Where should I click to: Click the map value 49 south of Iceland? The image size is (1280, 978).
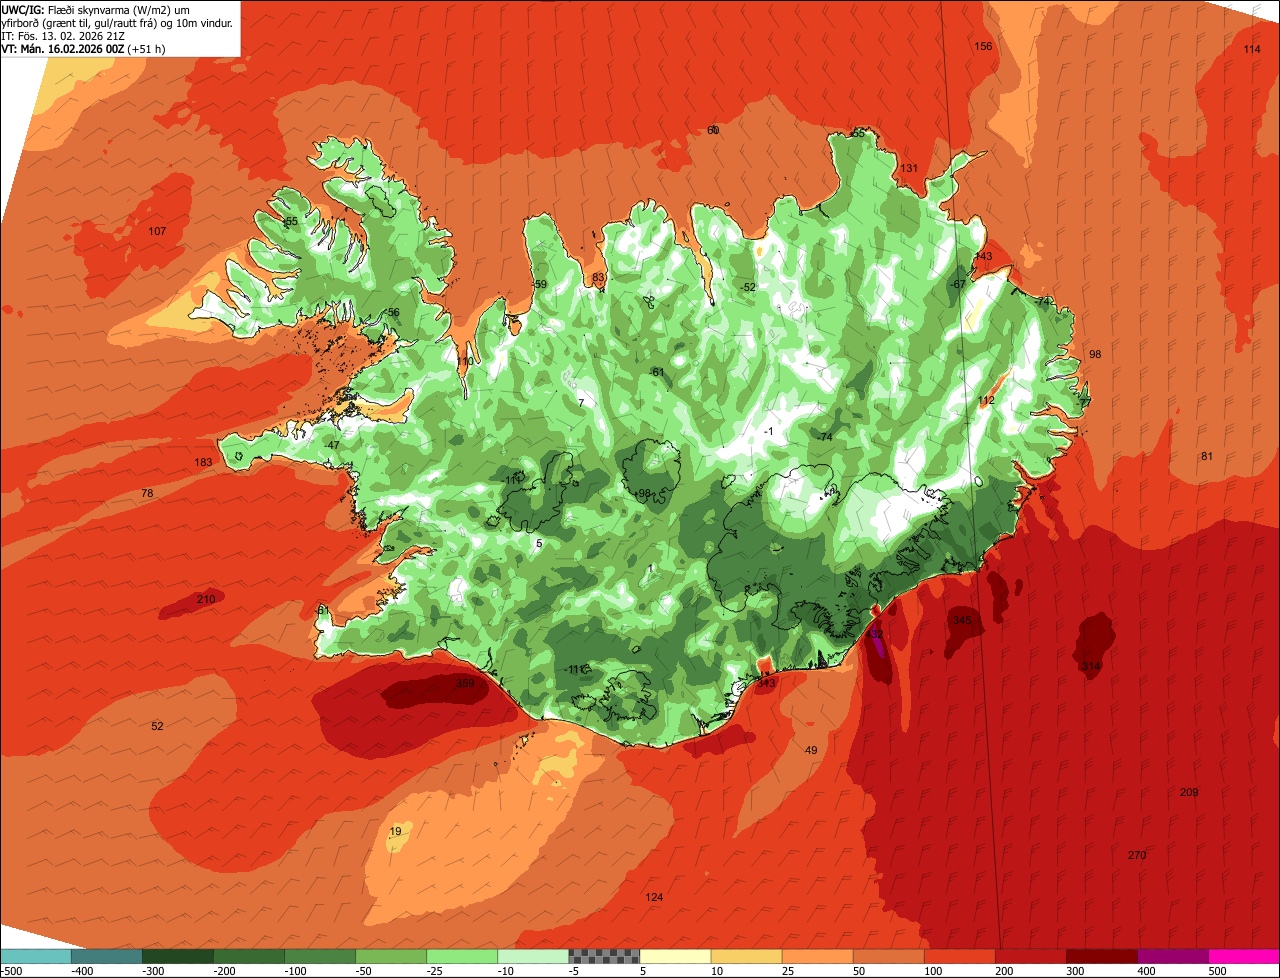[x=811, y=751]
